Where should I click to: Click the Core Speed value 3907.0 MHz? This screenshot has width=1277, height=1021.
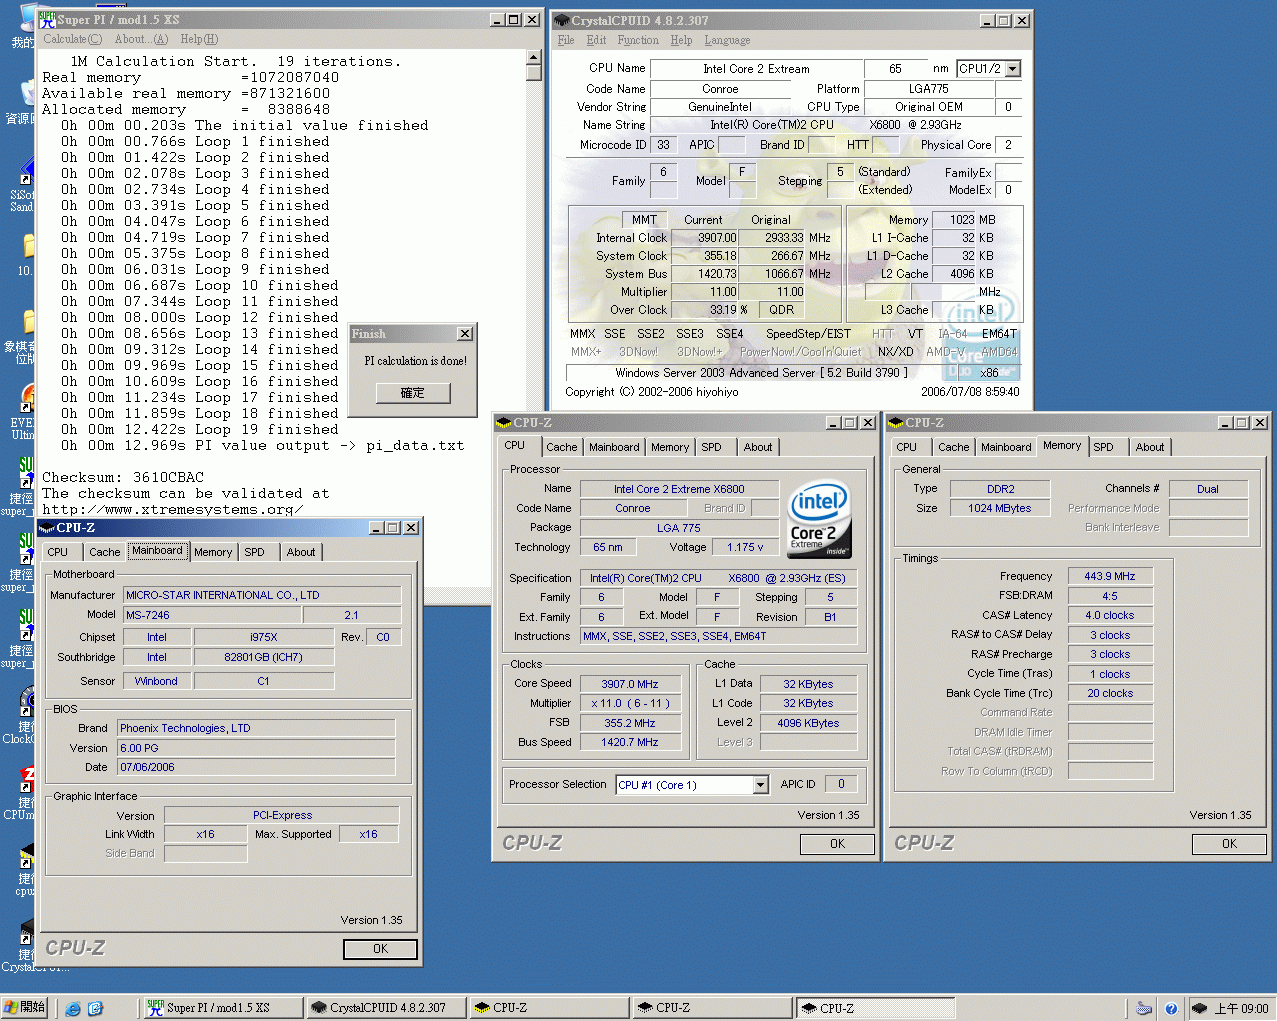click(630, 684)
